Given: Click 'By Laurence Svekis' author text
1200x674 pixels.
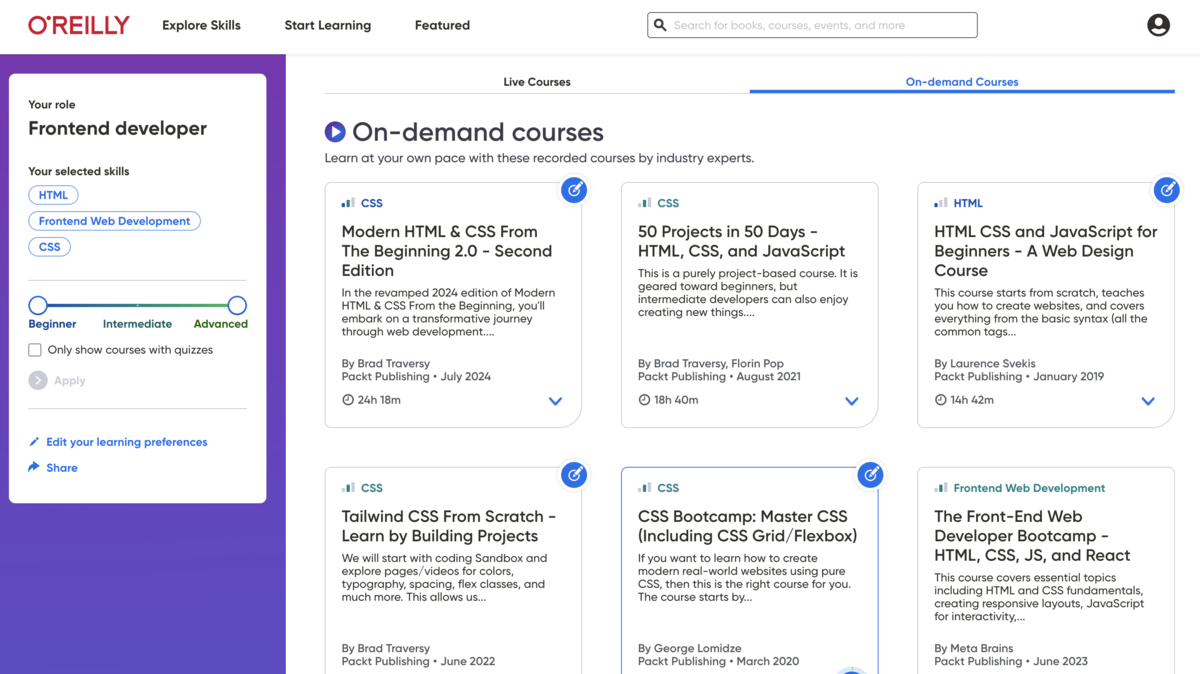Looking at the screenshot, I should 985,364.
